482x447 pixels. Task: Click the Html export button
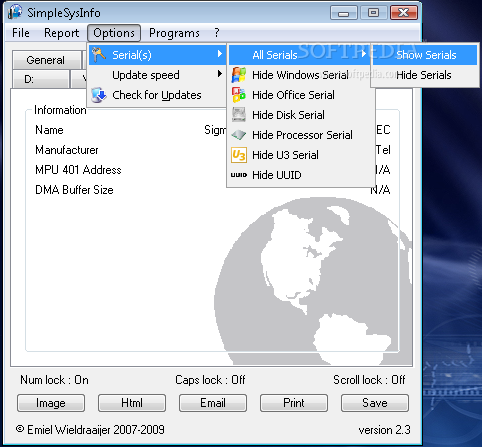(132, 403)
